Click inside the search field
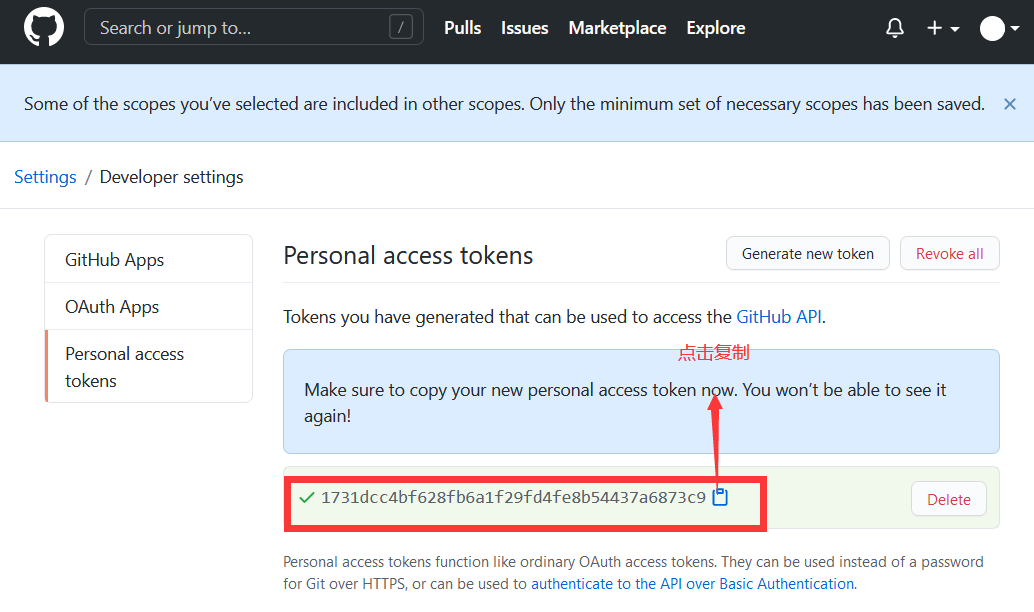Screen dimensions: 1034x612 point(230,27)
